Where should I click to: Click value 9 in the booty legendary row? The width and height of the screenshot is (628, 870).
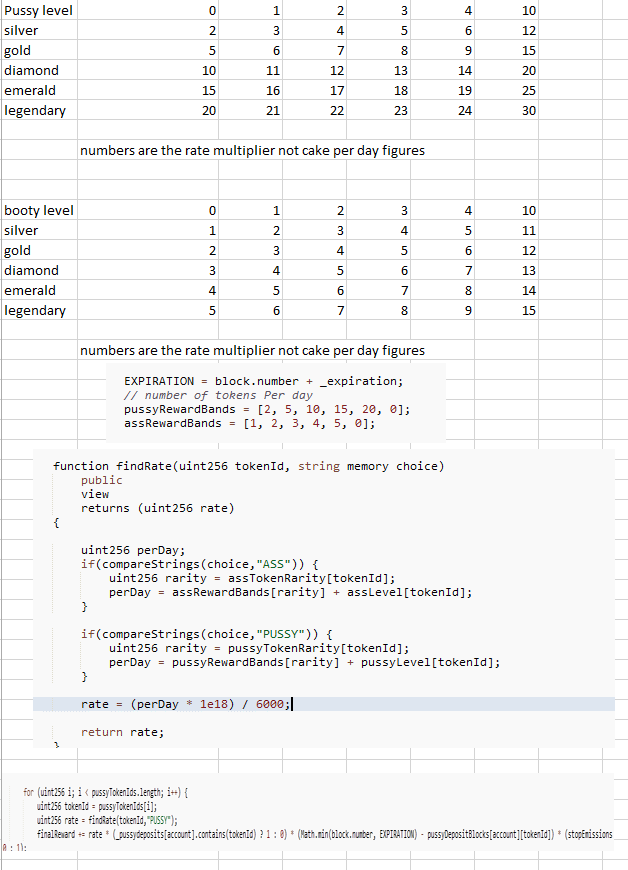coord(442,310)
